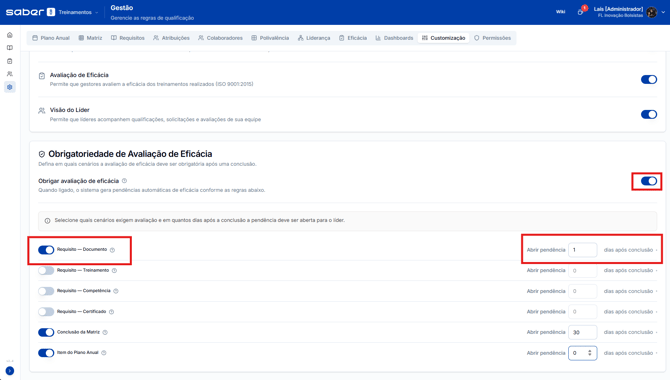Click the Gestão page title
Image resolution: width=670 pixels, height=380 pixels.
122,8
